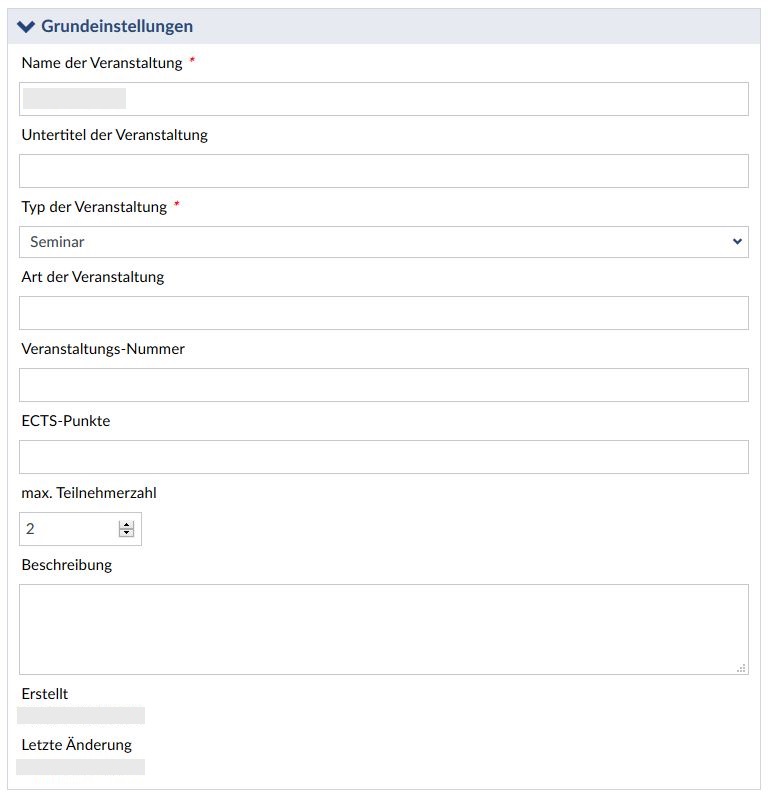Decrease max. Teilnehmerzahl with the down arrow
The width and height of the screenshot is (772, 798).
tap(126, 533)
